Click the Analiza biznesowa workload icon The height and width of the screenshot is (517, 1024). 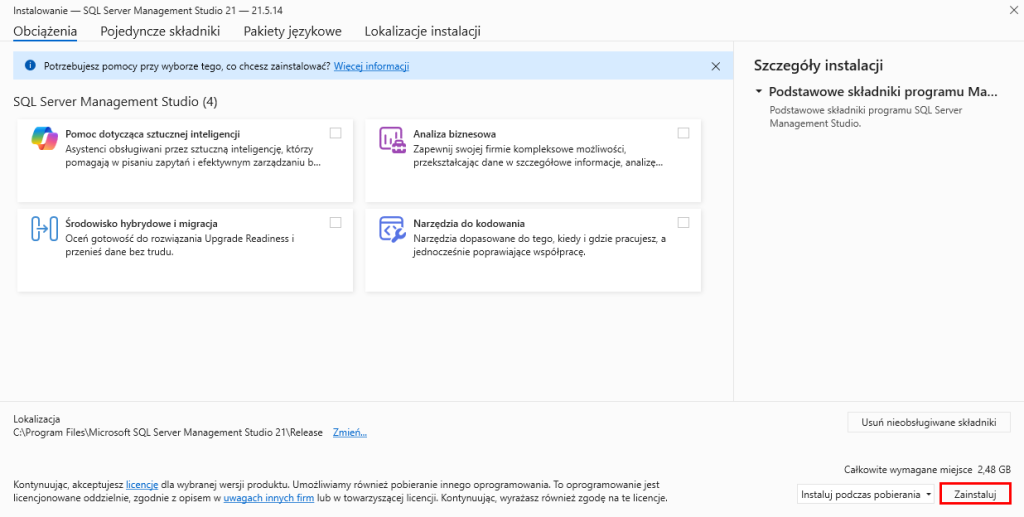pyautogui.click(x=391, y=140)
